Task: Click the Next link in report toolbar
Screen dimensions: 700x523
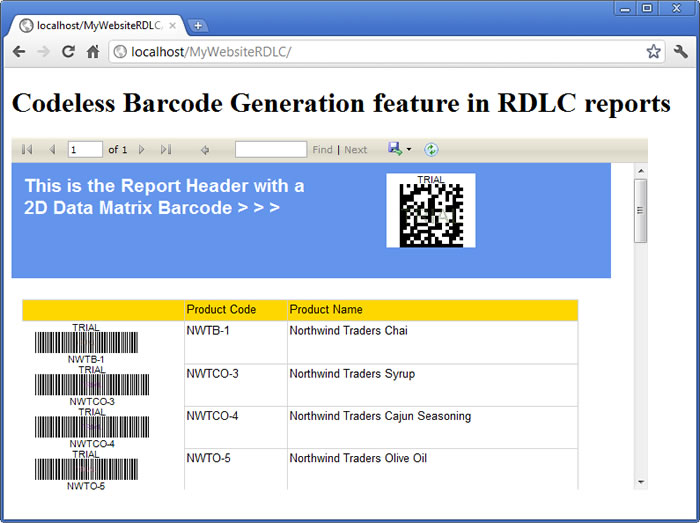Action: tap(356, 150)
